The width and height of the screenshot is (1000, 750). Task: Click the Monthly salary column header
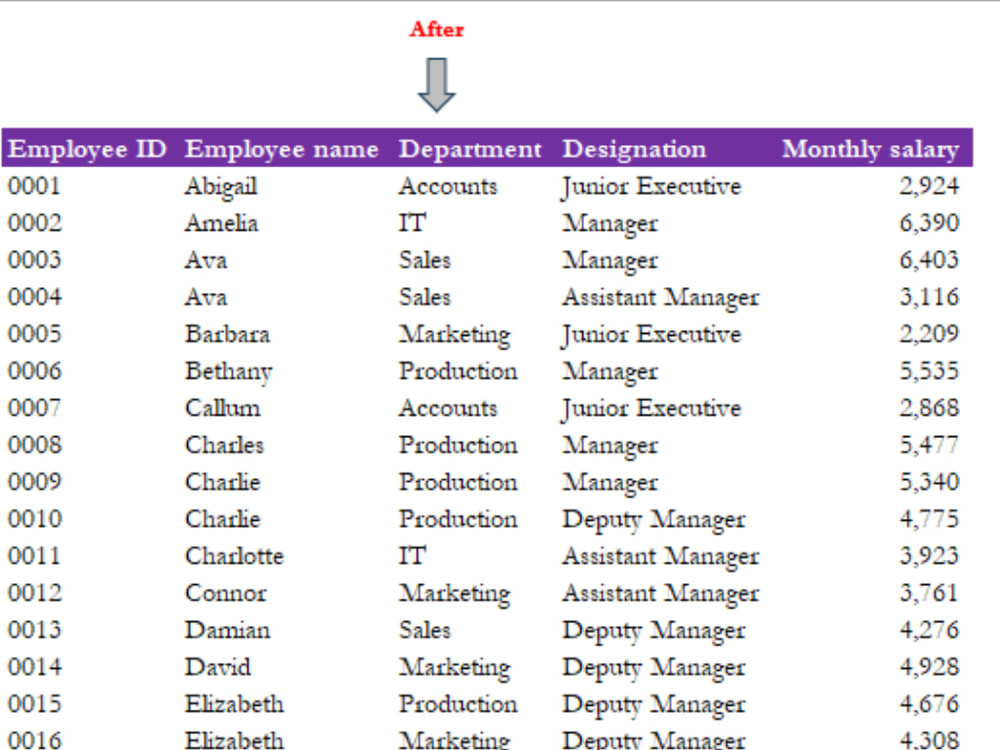[871, 149]
